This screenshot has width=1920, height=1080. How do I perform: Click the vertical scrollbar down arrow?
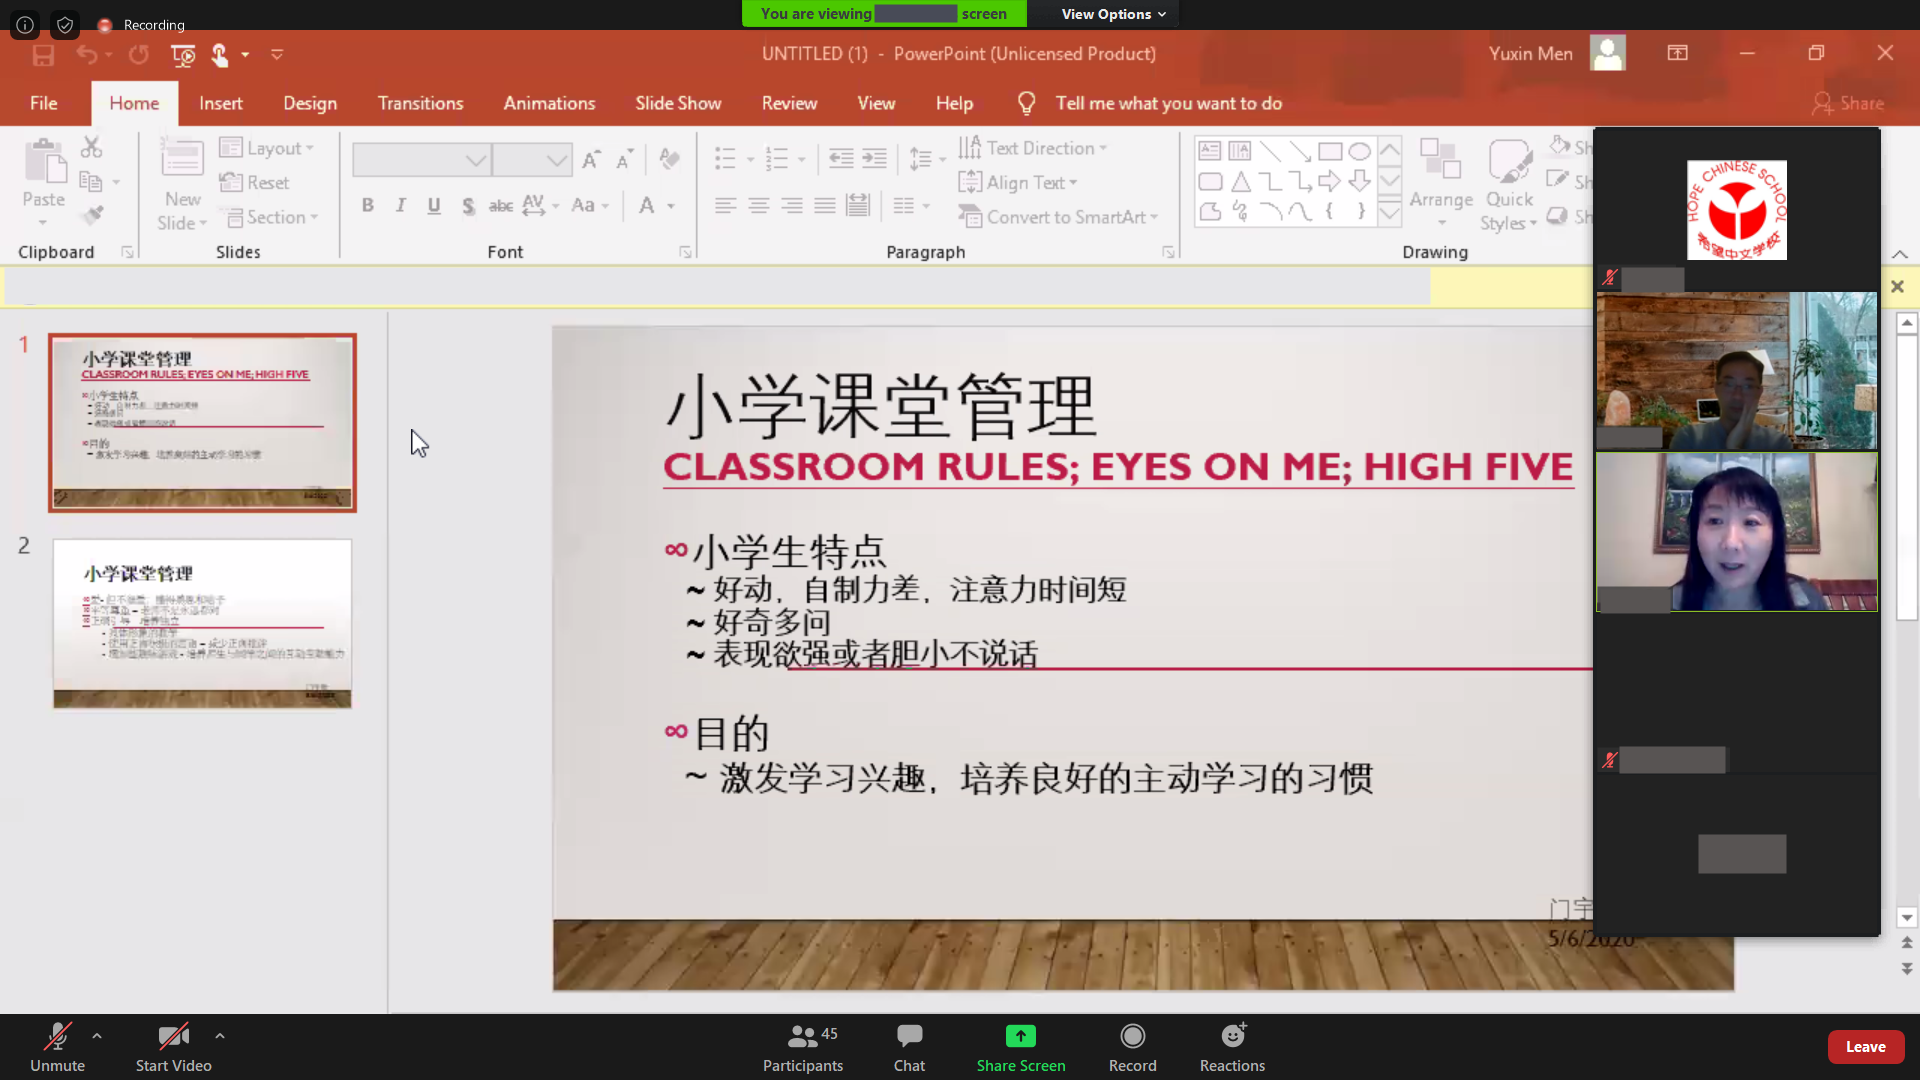1907,917
